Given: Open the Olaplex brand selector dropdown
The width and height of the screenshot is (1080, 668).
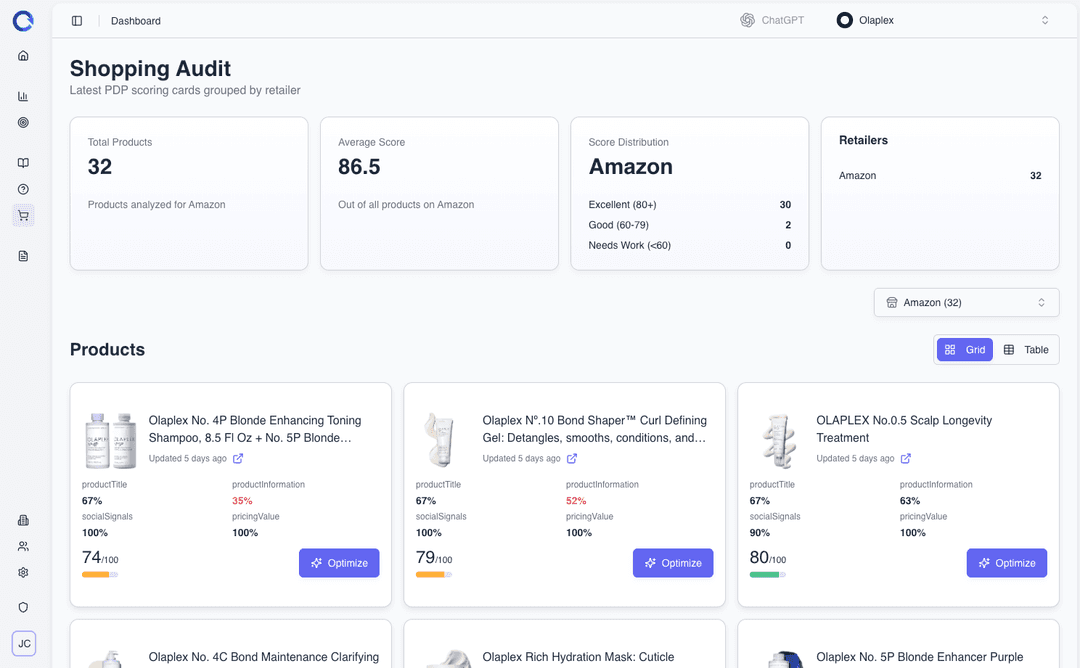Looking at the screenshot, I should pos(943,21).
